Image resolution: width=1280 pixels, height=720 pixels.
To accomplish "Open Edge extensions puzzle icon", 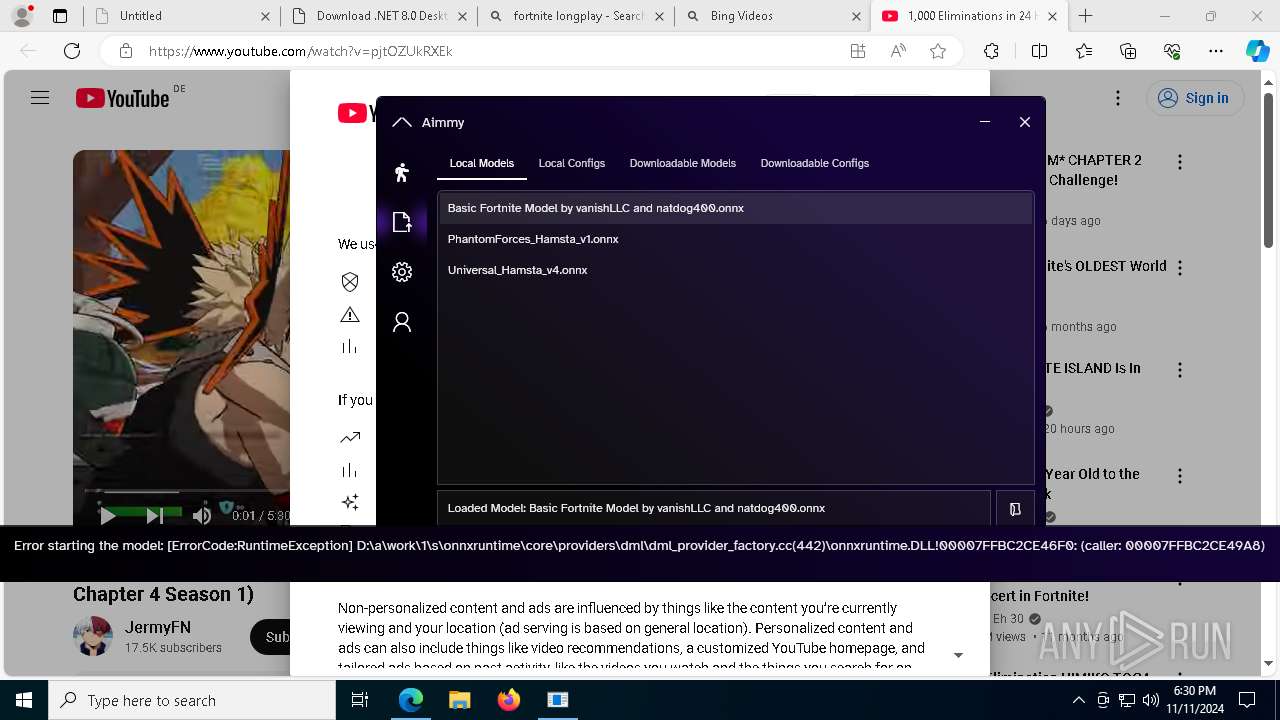I will (991, 51).
